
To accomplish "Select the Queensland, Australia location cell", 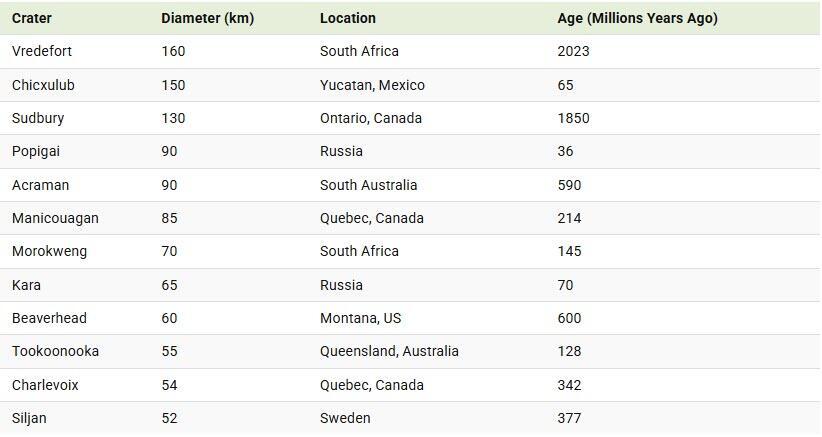I will coord(389,351).
